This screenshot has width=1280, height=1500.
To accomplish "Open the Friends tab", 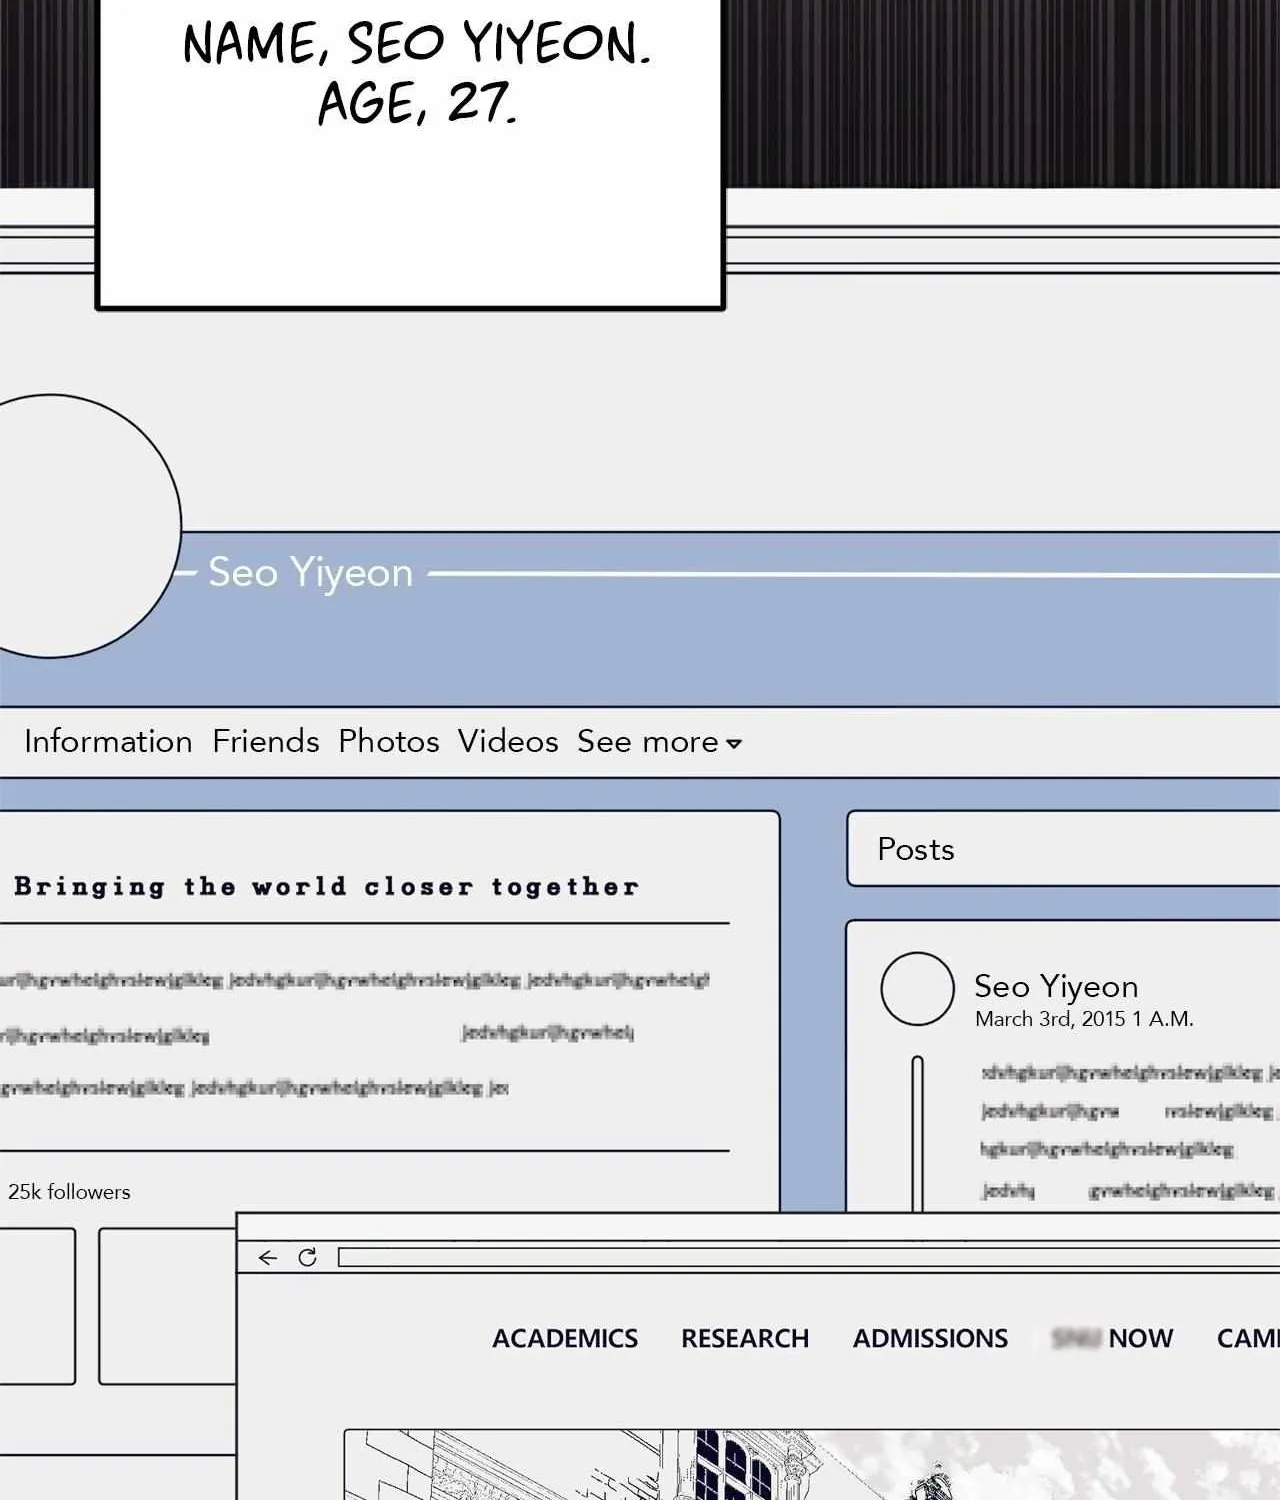I will pyautogui.click(x=266, y=741).
